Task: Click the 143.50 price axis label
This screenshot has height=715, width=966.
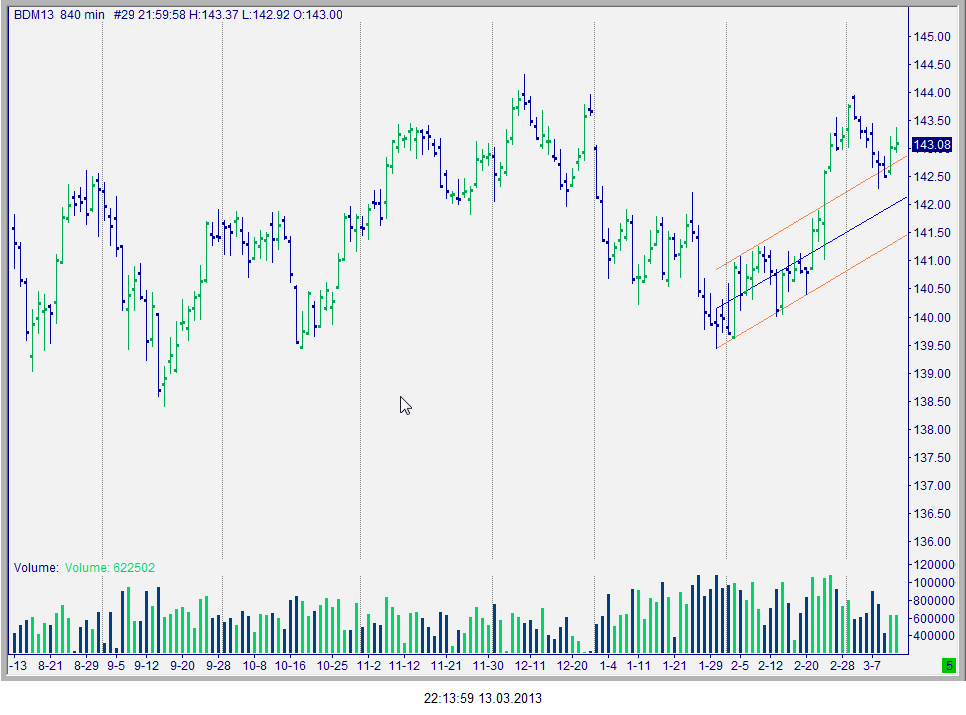Action: click(x=932, y=121)
